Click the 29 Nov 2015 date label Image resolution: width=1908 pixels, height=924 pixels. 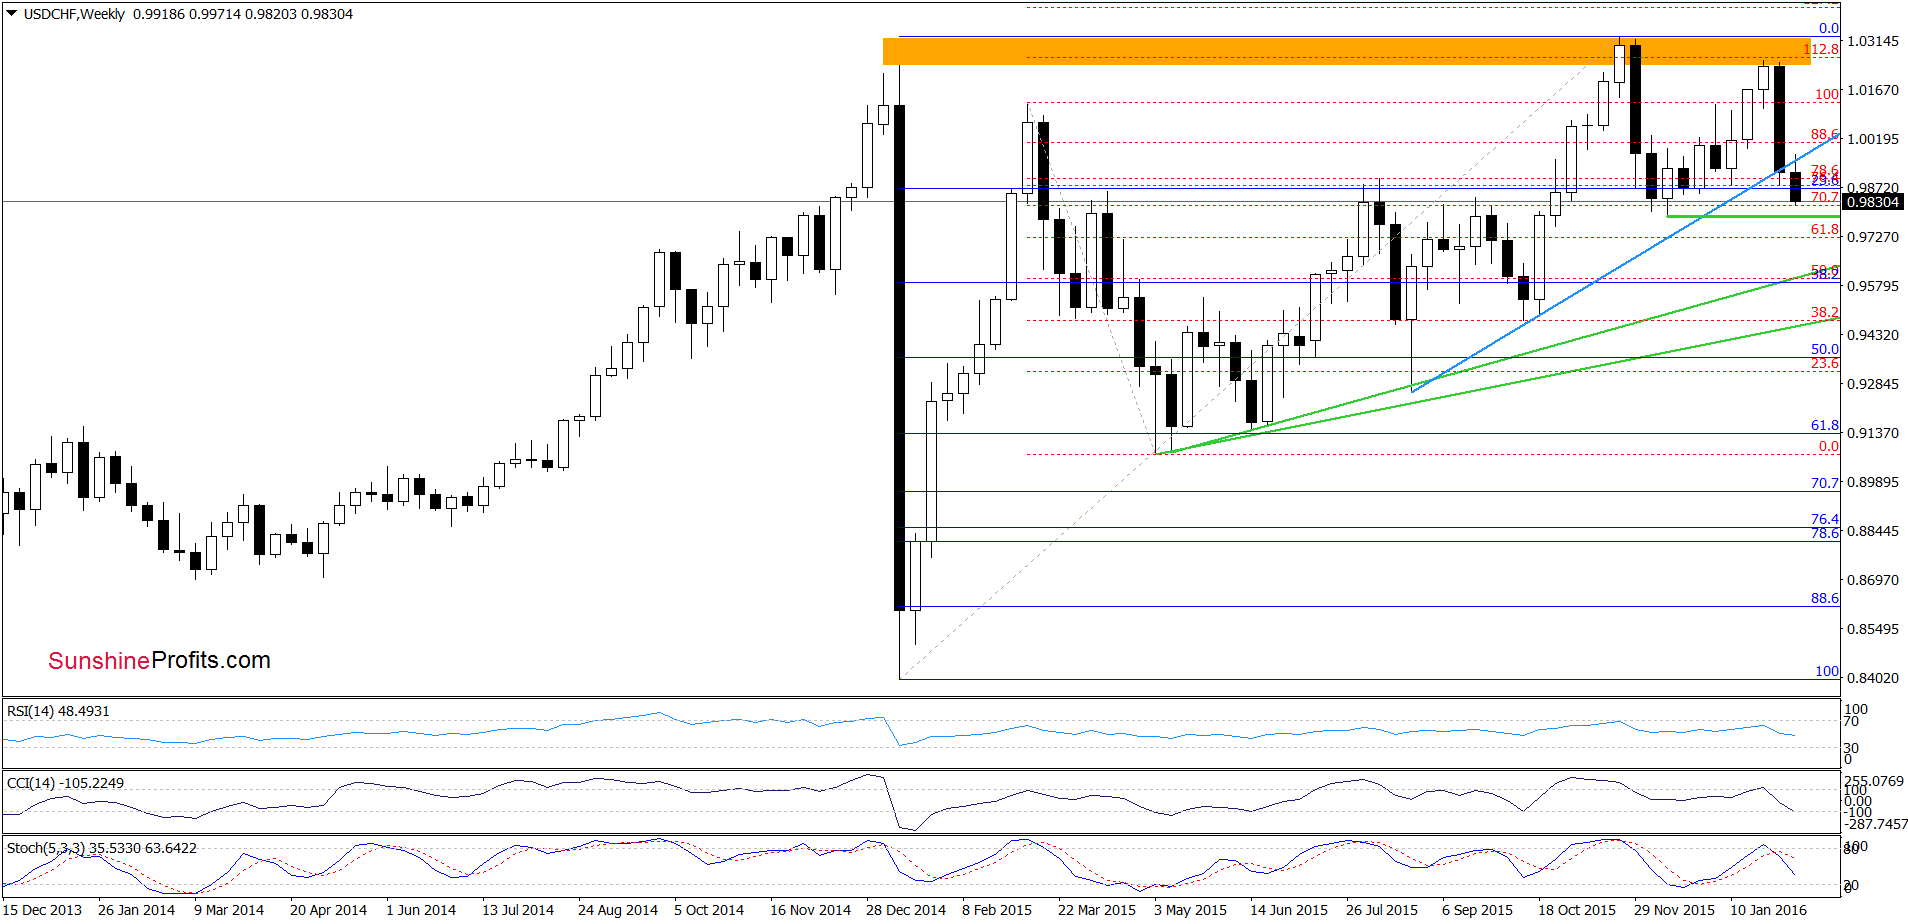(x=1674, y=910)
